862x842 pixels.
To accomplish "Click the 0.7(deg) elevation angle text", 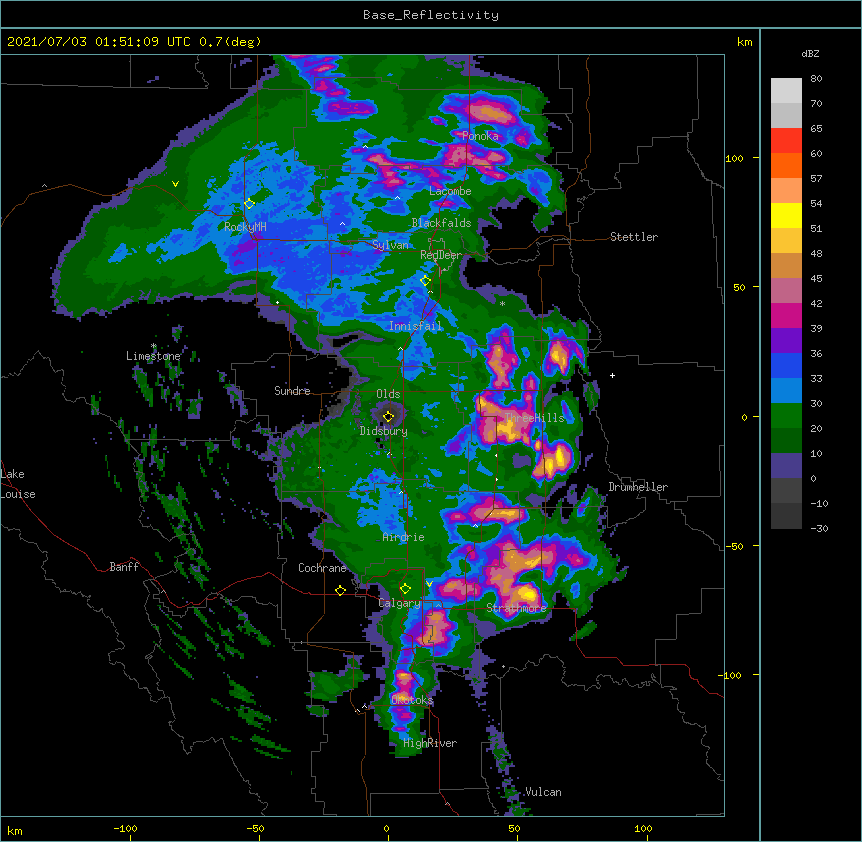I will coord(230,42).
